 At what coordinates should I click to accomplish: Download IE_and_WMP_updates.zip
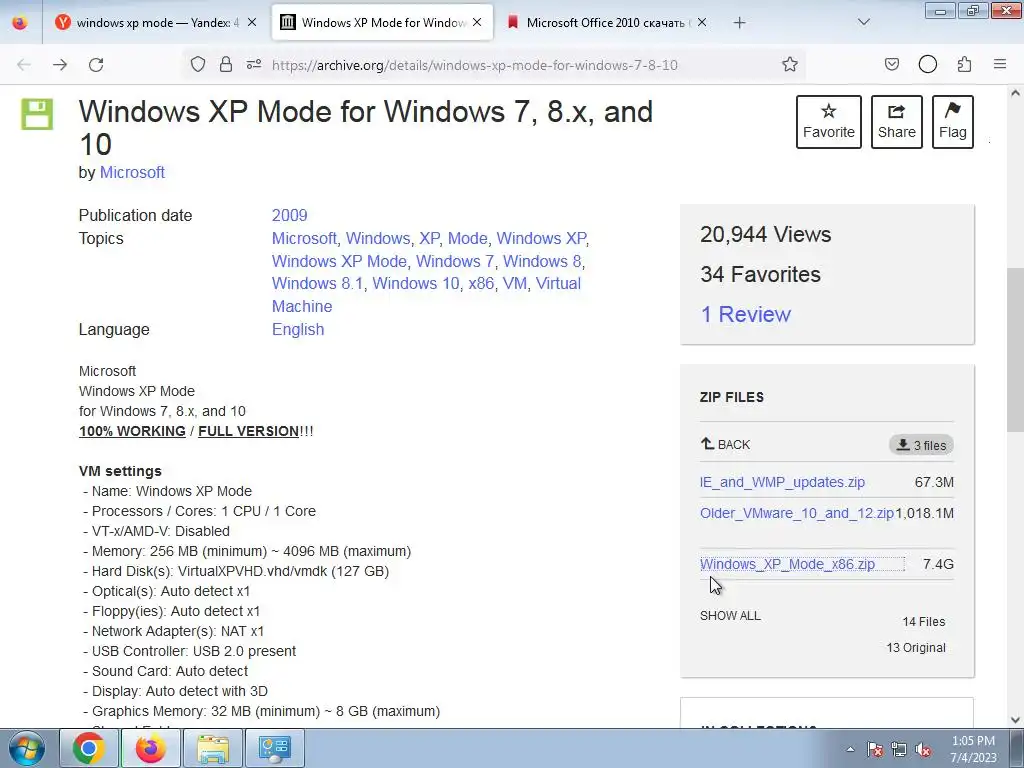coord(782,482)
